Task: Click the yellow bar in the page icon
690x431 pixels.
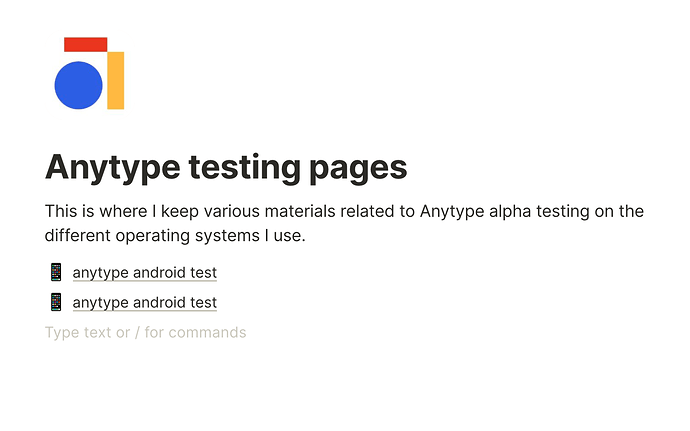Action: [x=116, y=81]
